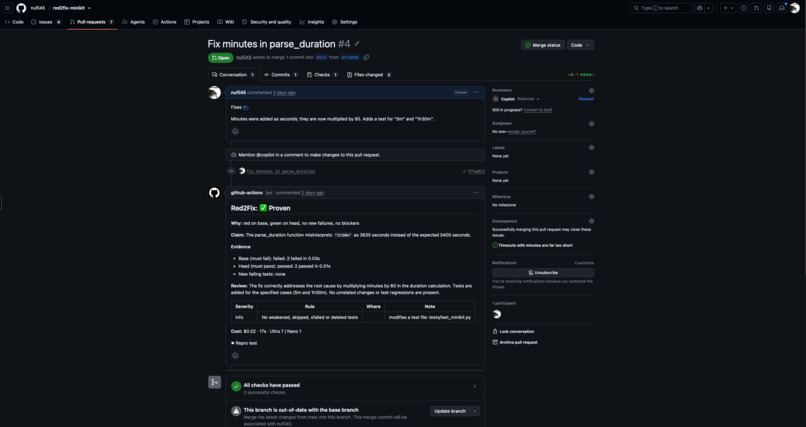This screenshot has width=806, height=427.
Task: Open Assignees settings gear
Action: [591, 124]
